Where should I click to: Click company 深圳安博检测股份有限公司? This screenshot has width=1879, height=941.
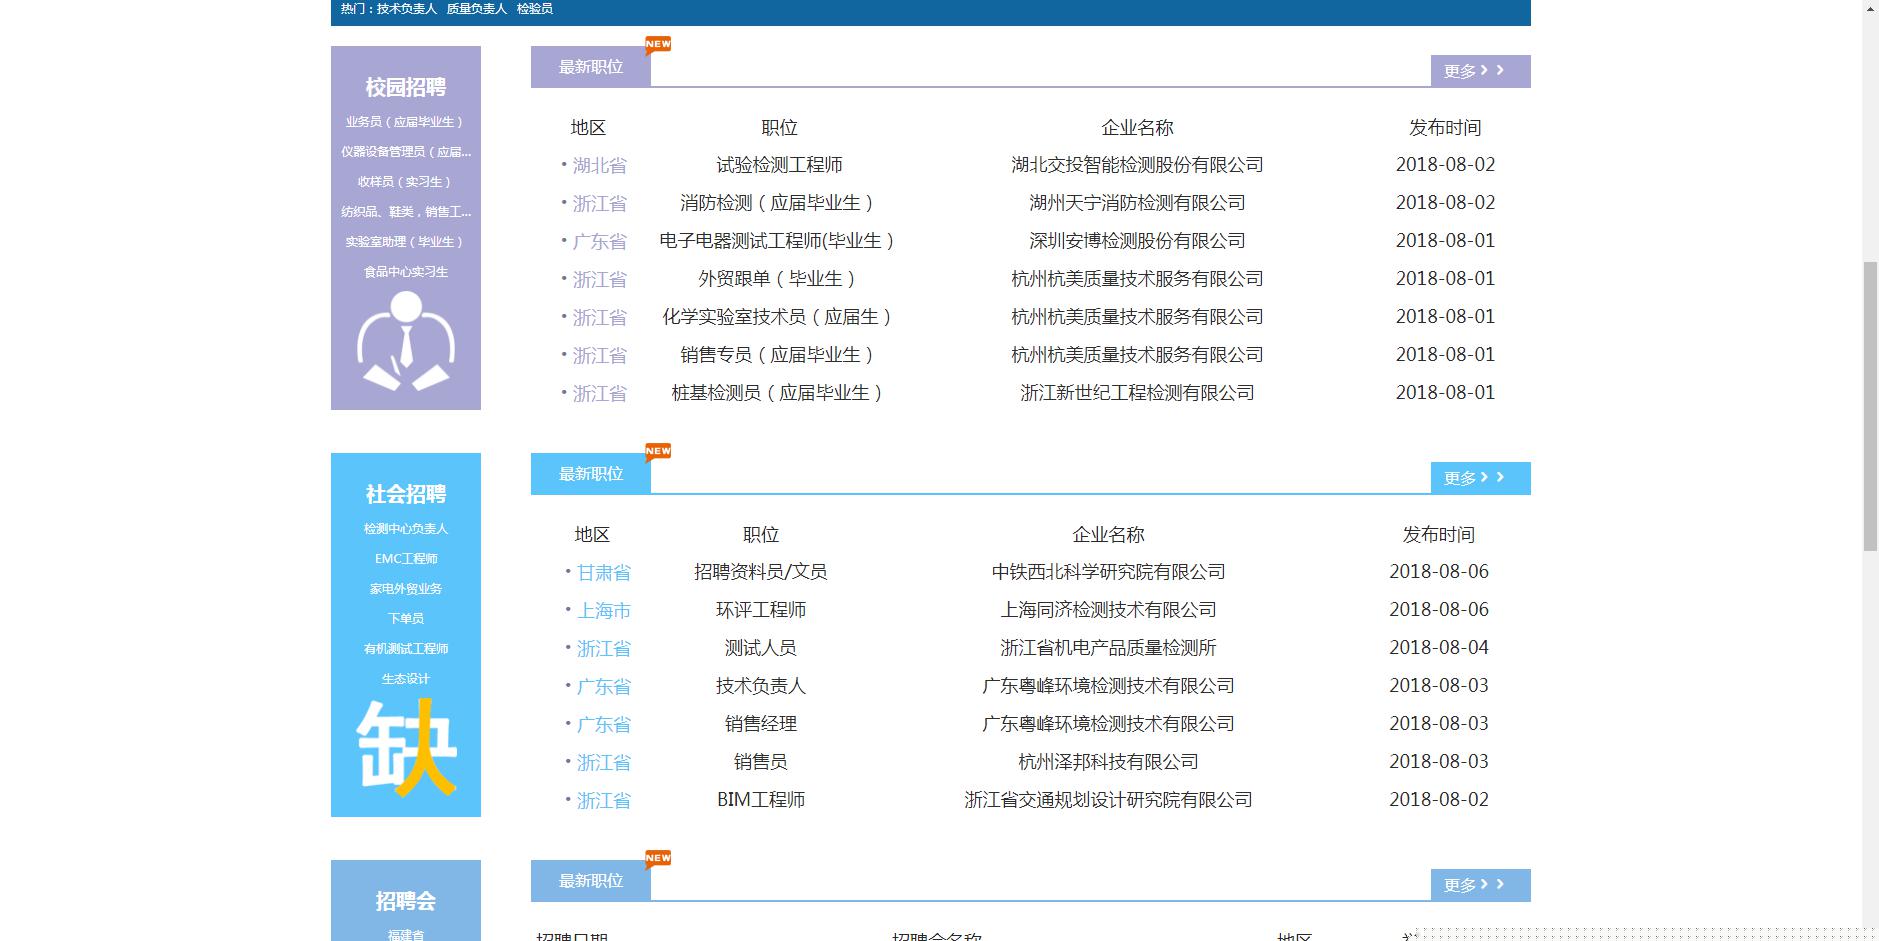coord(1137,241)
